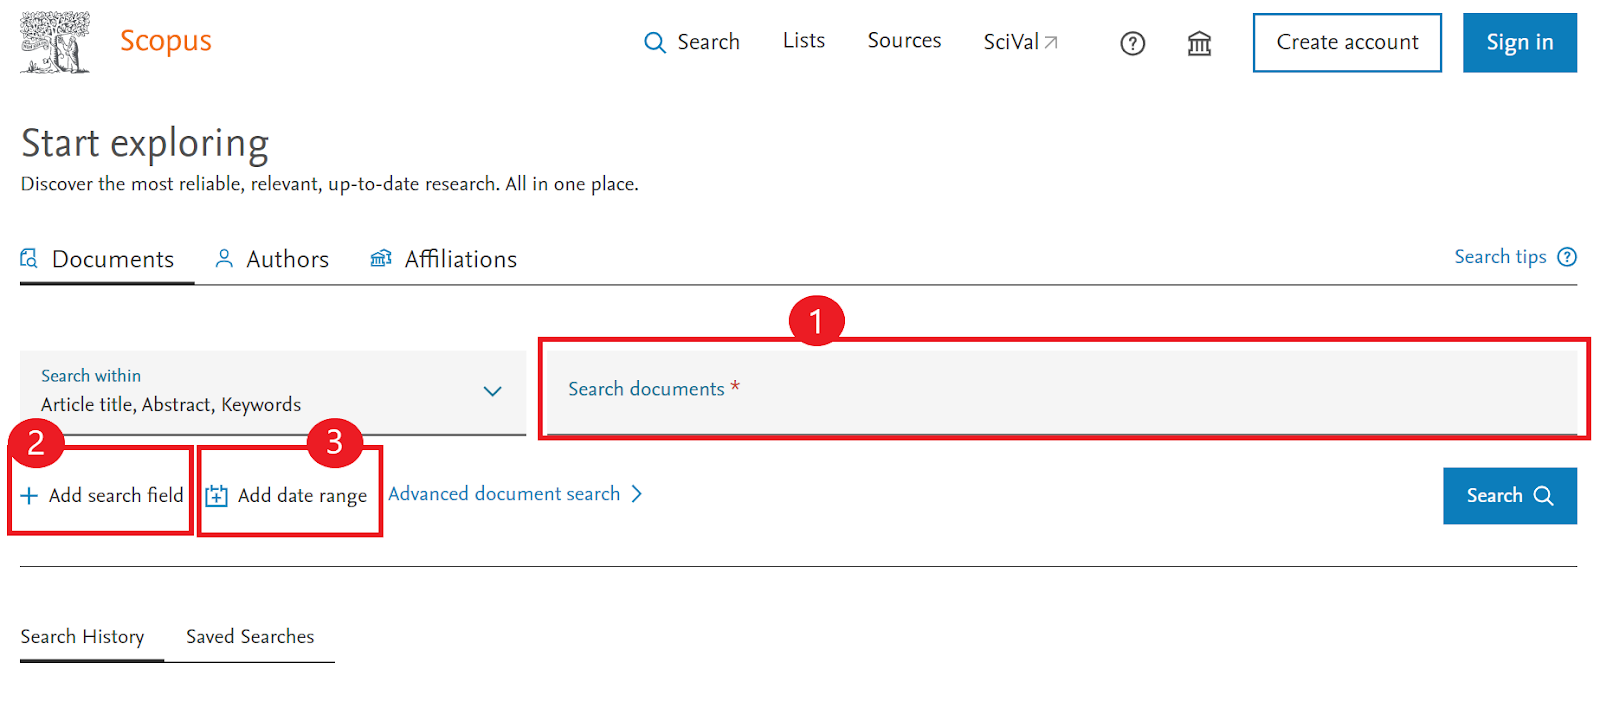Open the Search tips link
This screenshot has height=702, width=1600.
point(1515,257)
